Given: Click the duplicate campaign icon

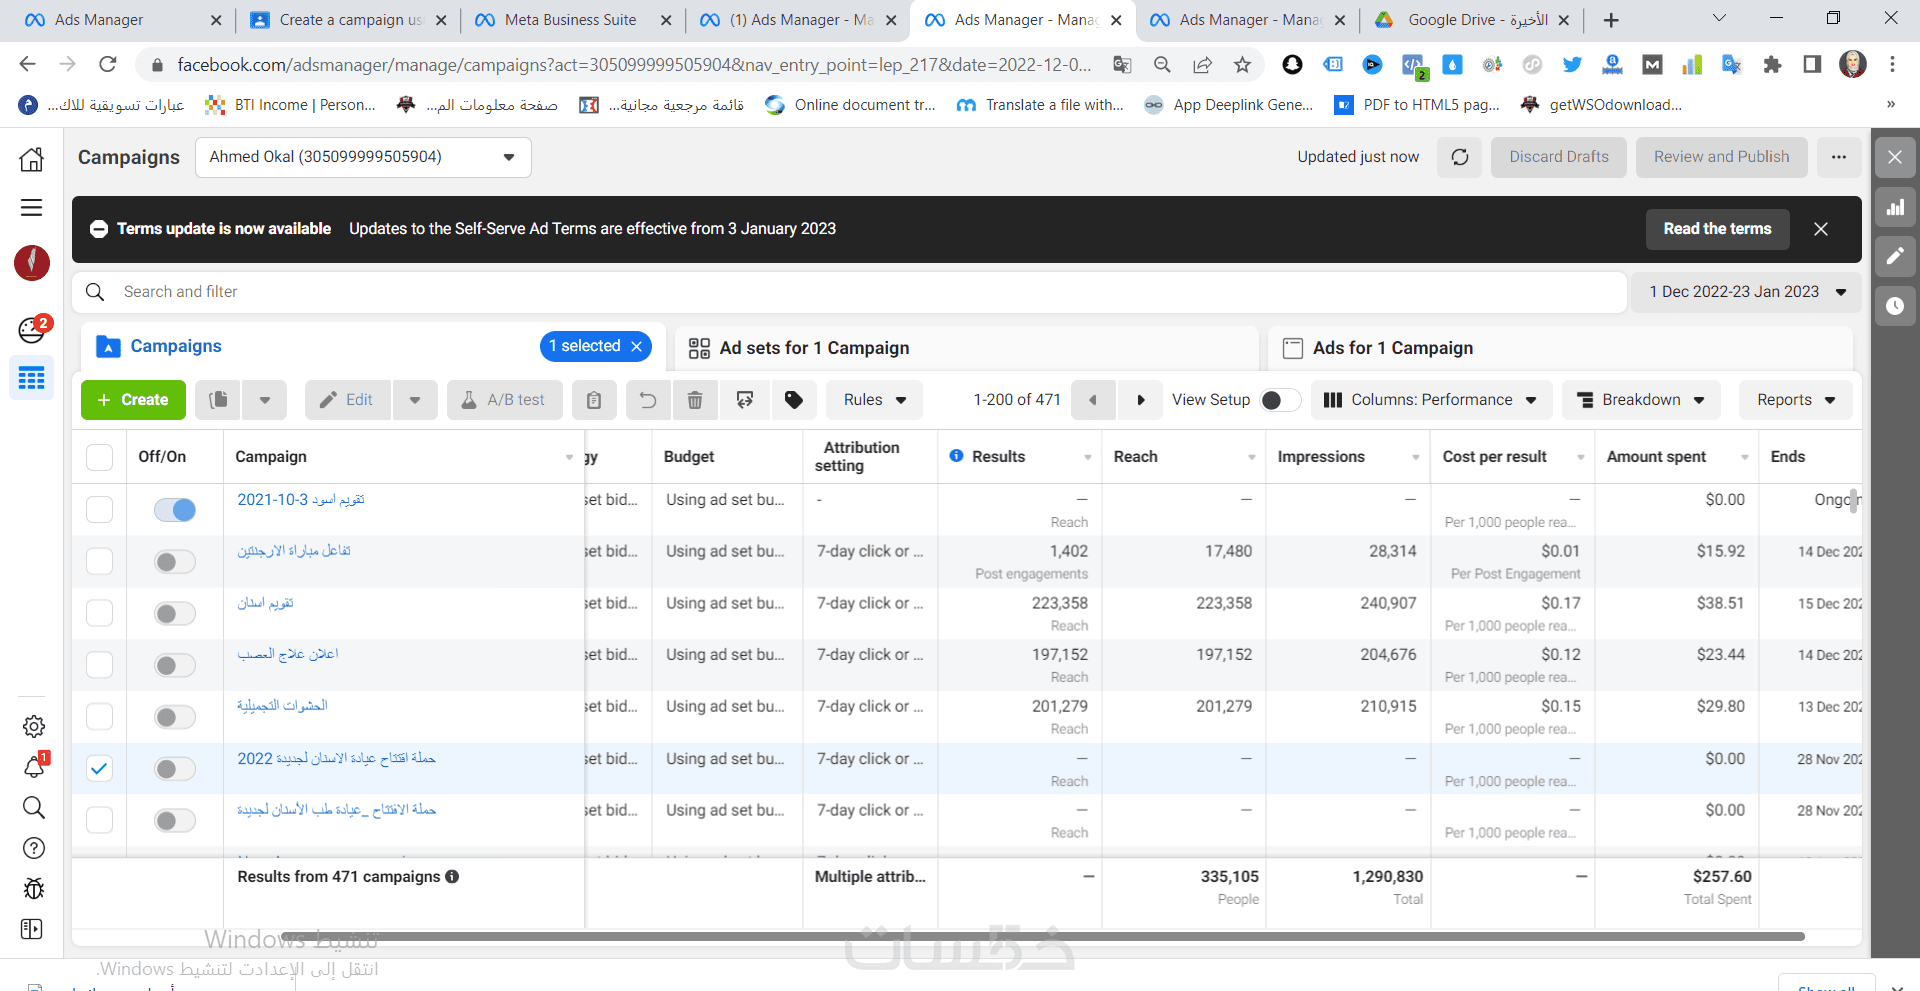Looking at the screenshot, I should click(219, 400).
